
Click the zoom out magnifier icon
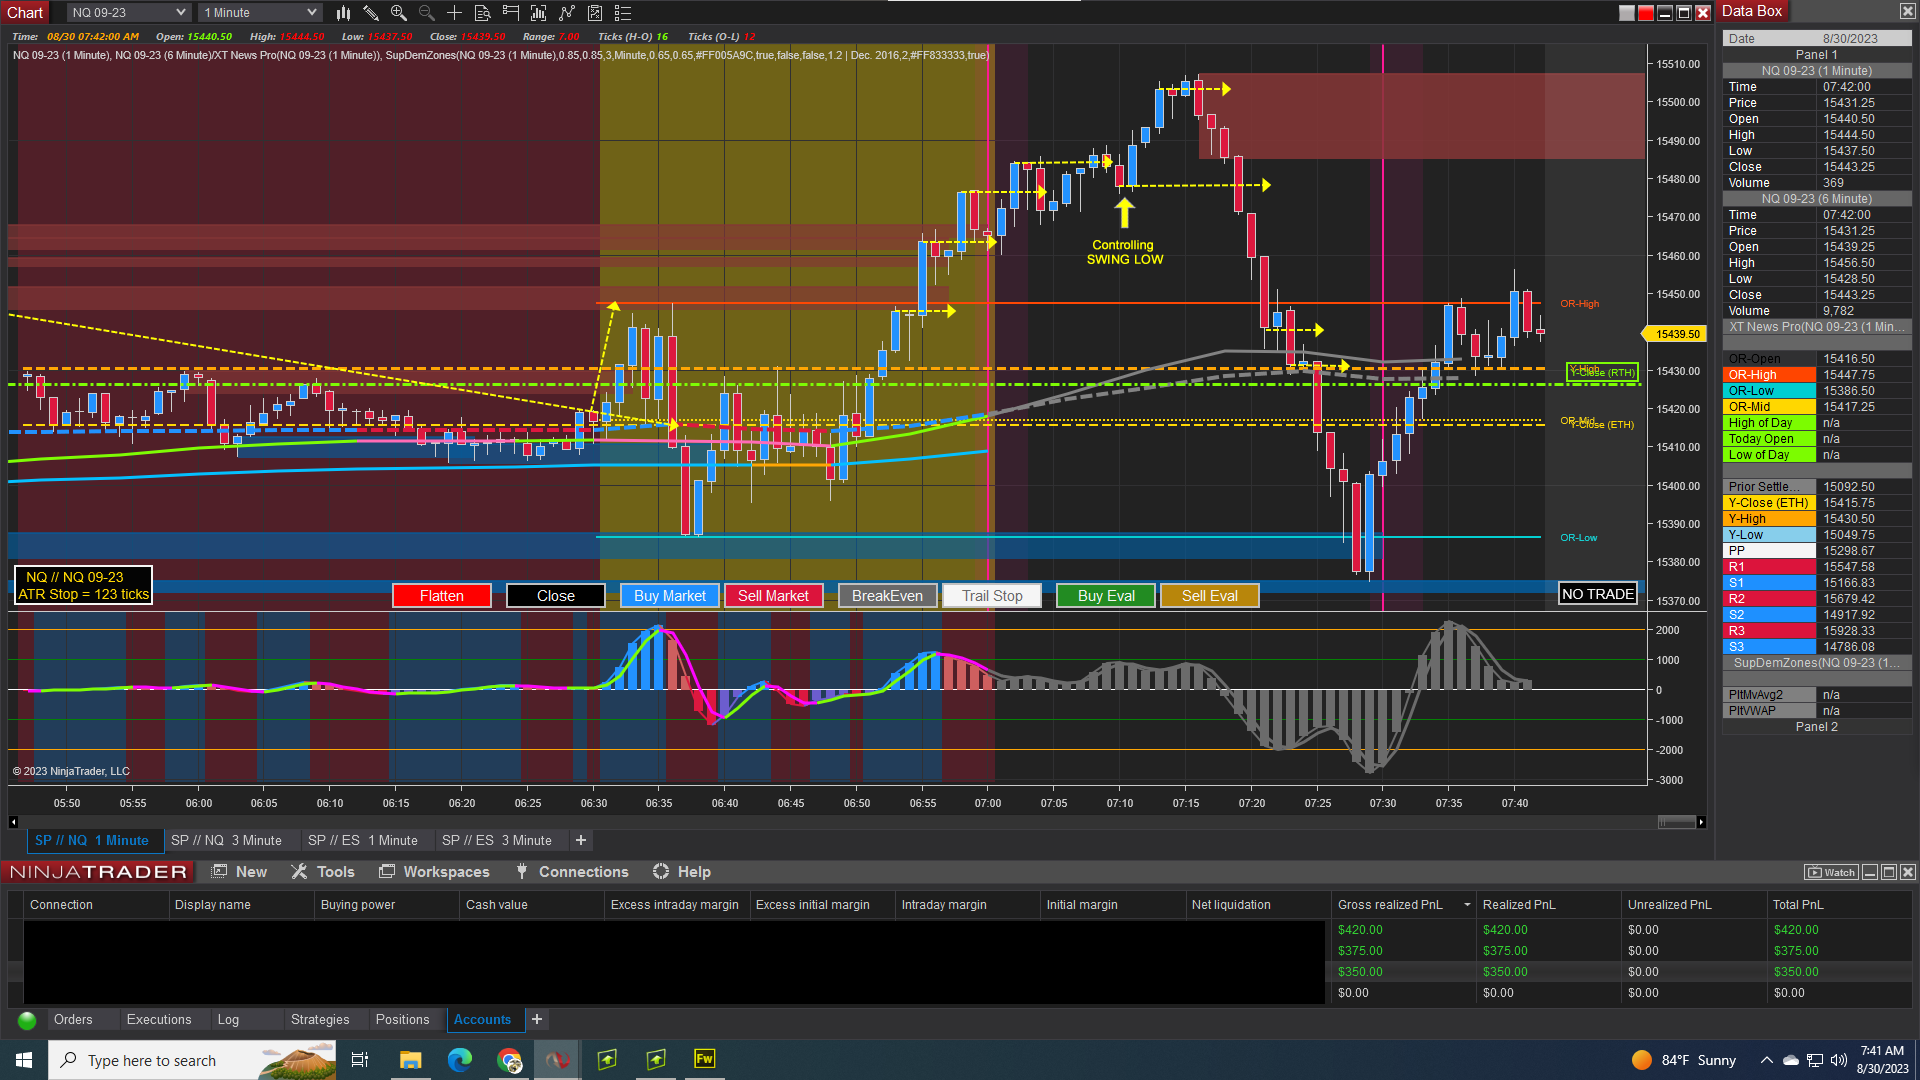pyautogui.click(x=426, y=13)
